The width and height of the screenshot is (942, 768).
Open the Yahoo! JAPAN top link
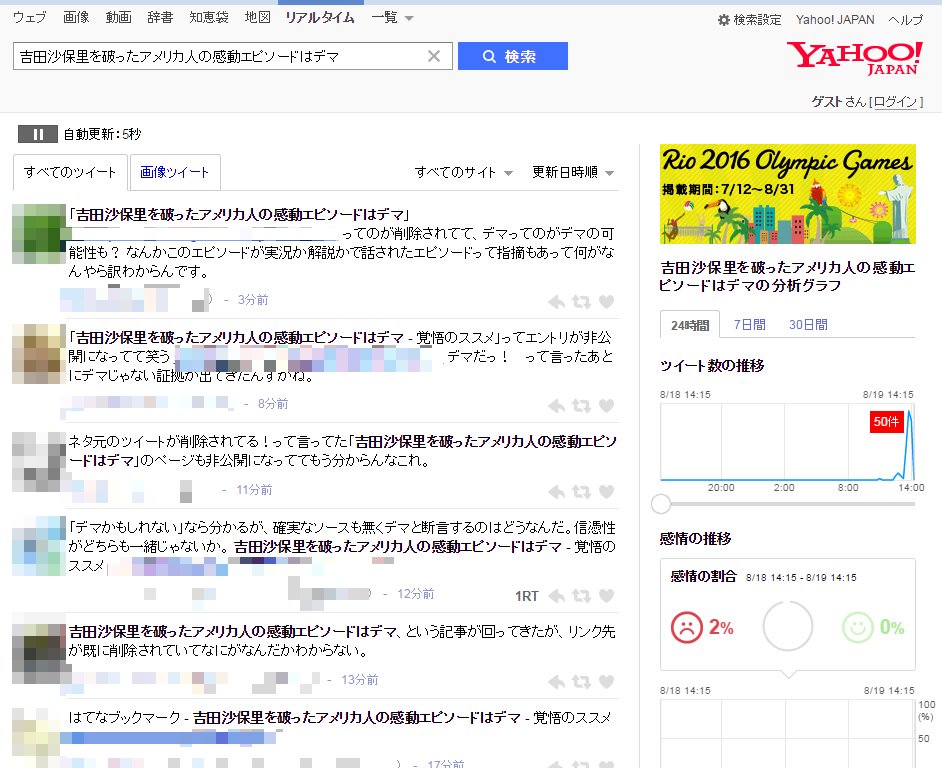(x=835, y=20)
